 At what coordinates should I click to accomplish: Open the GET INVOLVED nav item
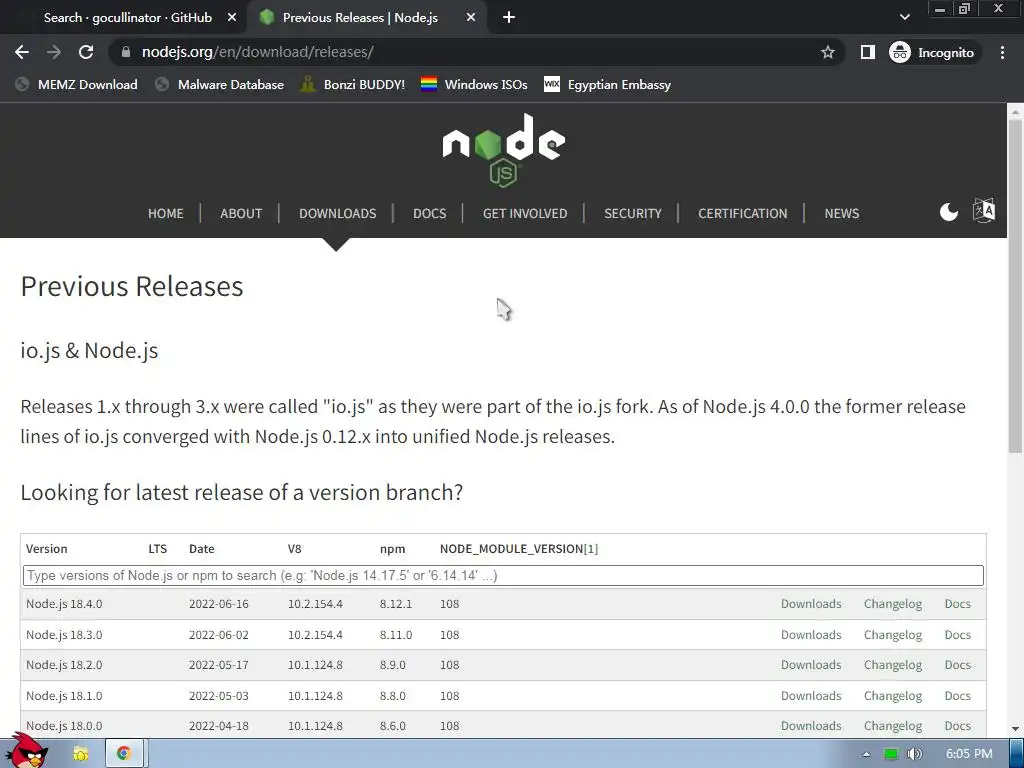[525, 214]
